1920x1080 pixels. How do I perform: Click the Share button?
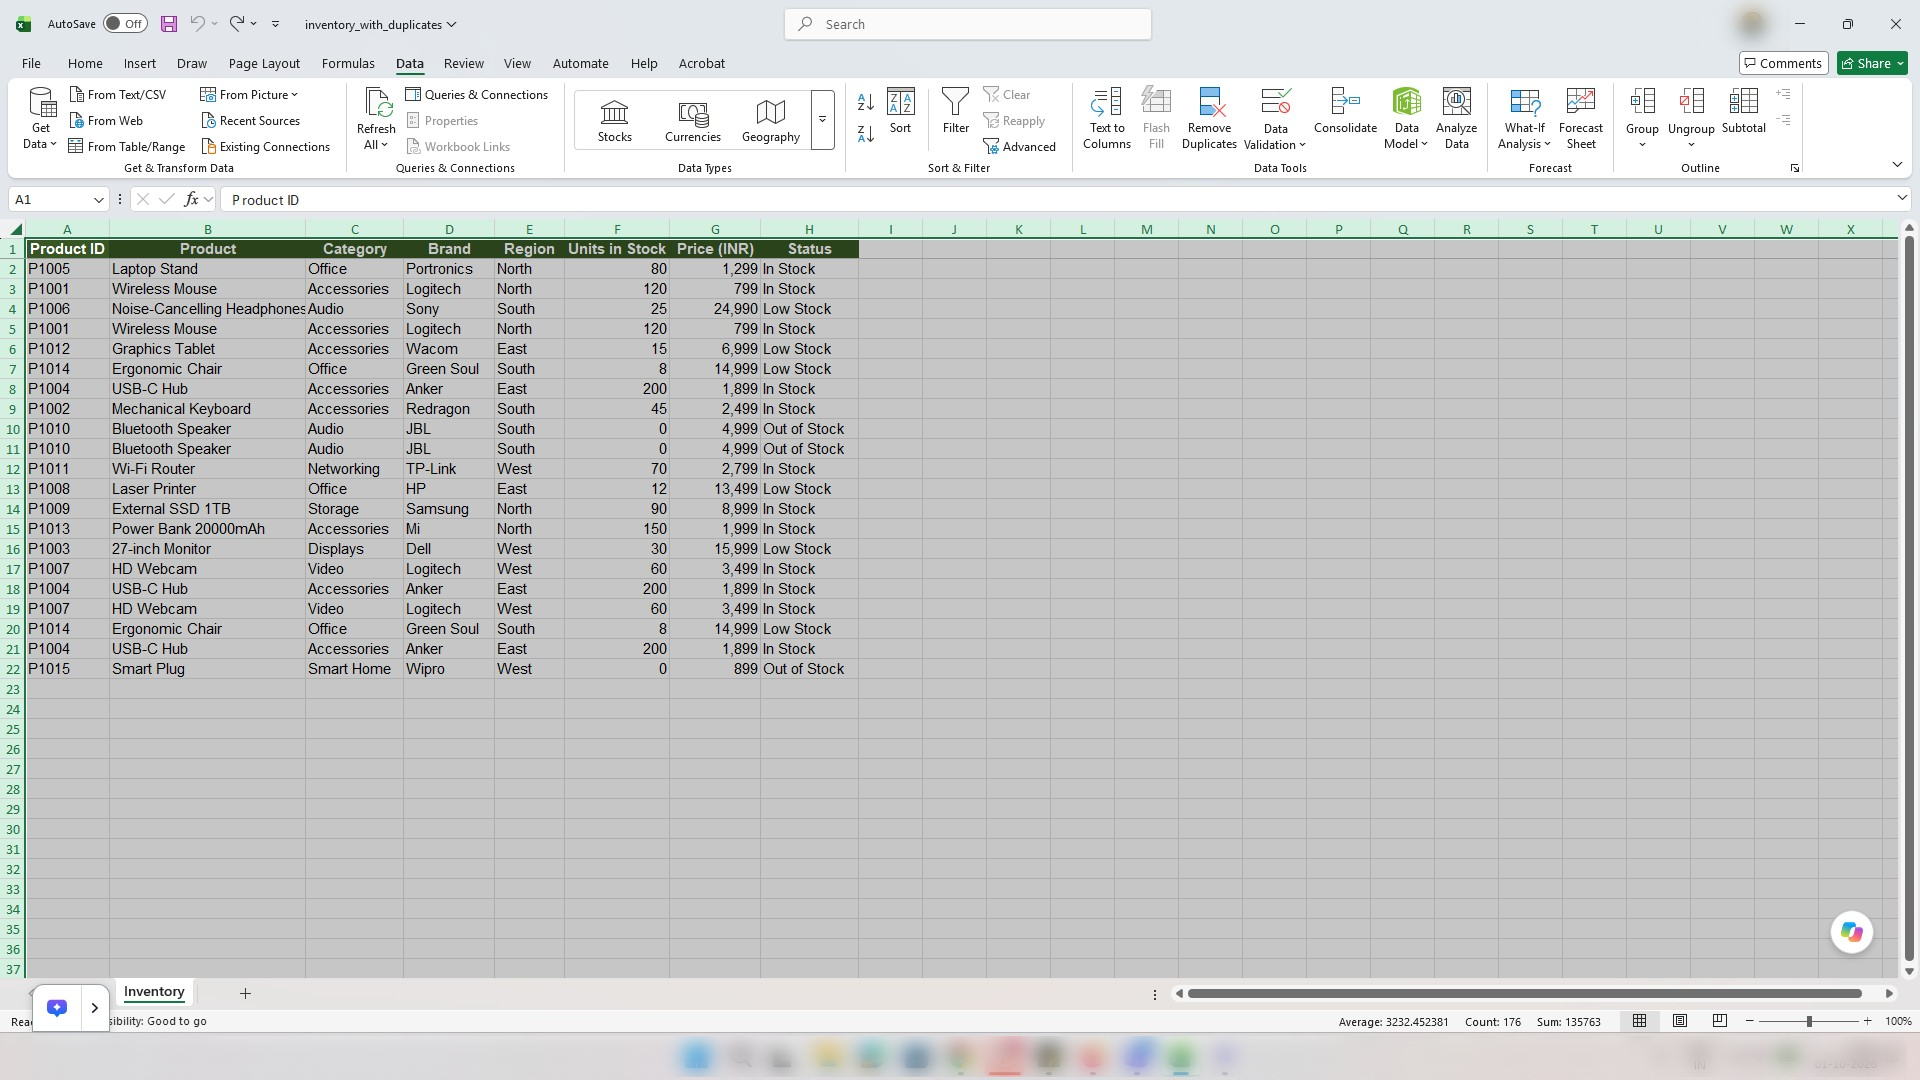(x=1872, y=63)
